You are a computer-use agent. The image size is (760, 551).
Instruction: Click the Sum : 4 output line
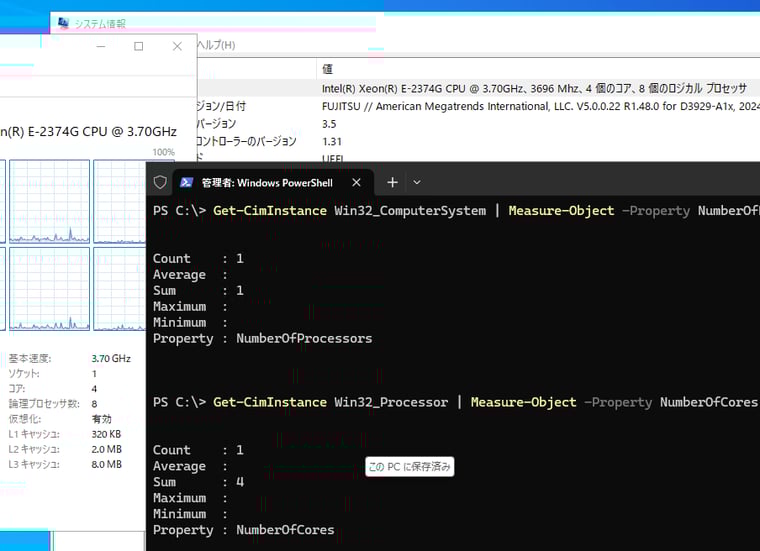tap(198, 482)
